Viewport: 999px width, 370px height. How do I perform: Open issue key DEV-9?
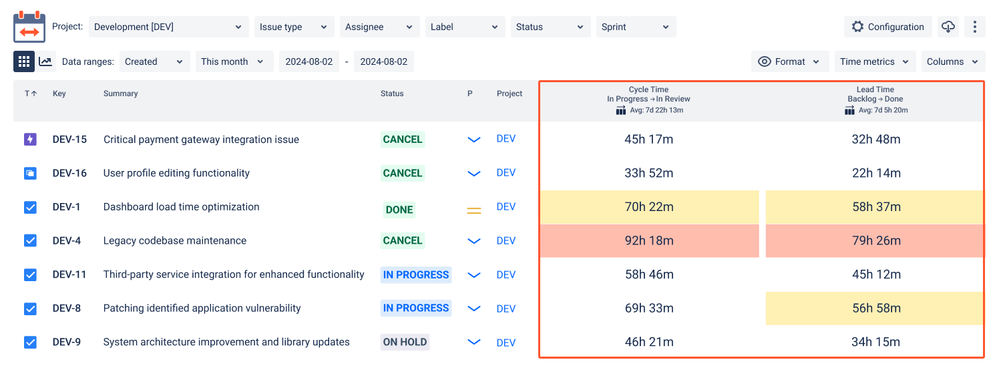pos(66,342)
